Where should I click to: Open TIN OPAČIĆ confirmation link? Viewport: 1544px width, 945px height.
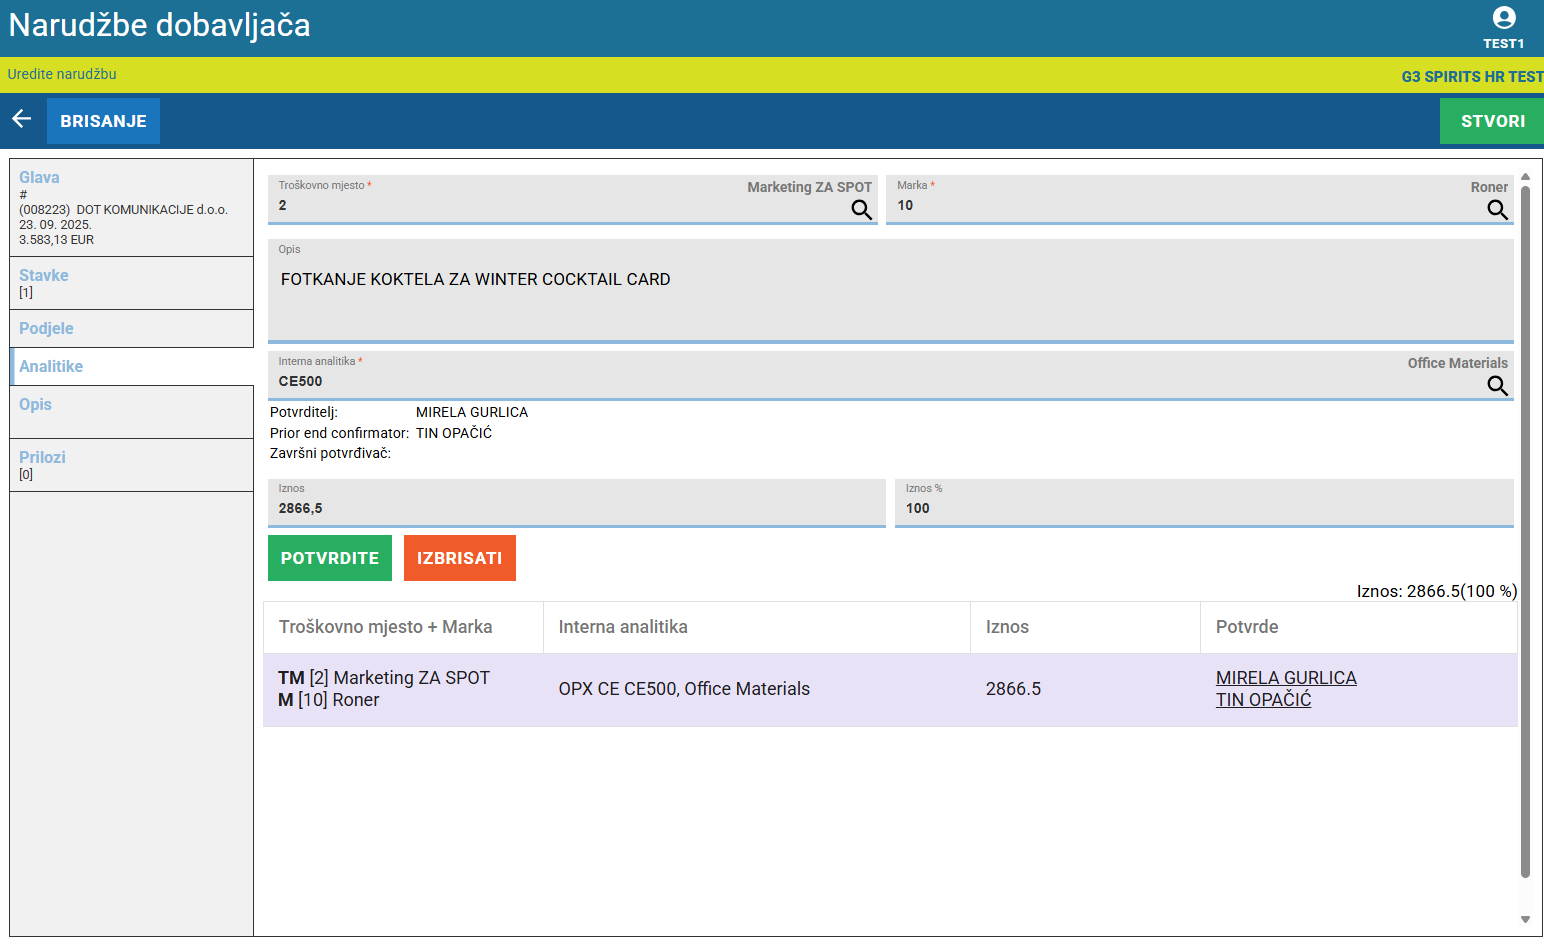coord(1263,700)
